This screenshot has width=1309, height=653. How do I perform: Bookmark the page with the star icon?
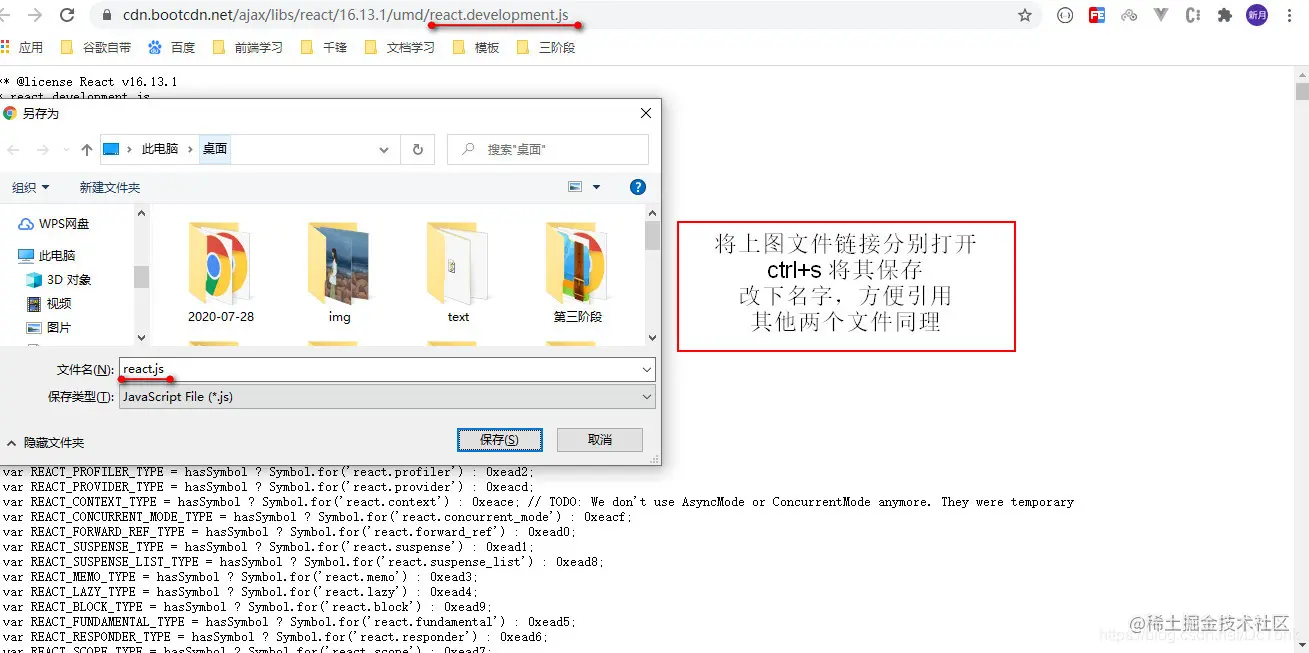(x=1026, y=15)
